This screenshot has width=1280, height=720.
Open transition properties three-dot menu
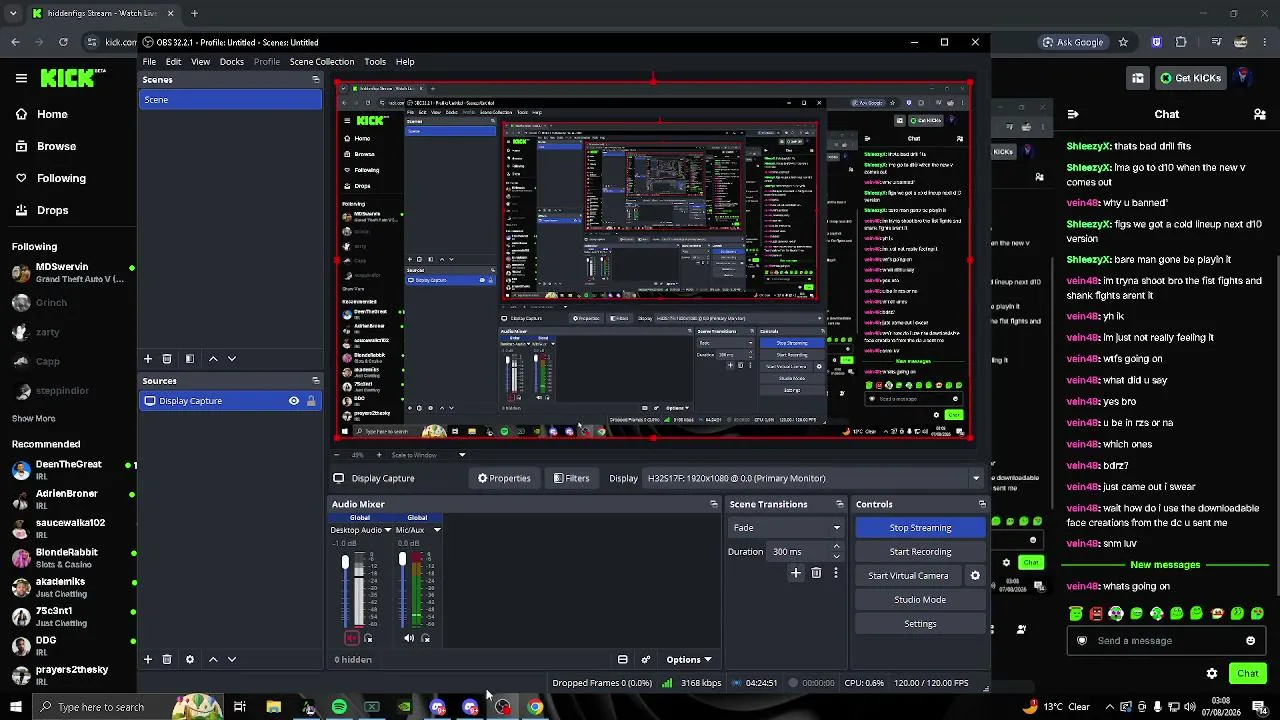[x=836, y=573]
